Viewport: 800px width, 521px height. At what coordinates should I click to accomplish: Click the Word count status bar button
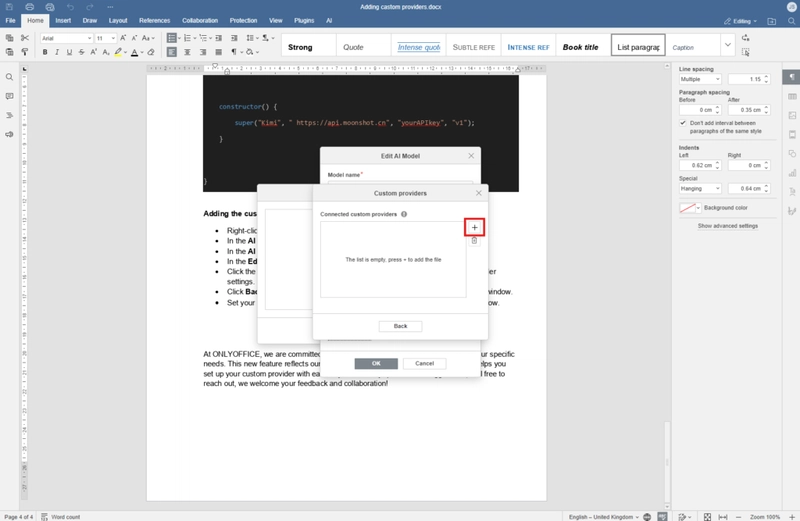pos(61,516)
